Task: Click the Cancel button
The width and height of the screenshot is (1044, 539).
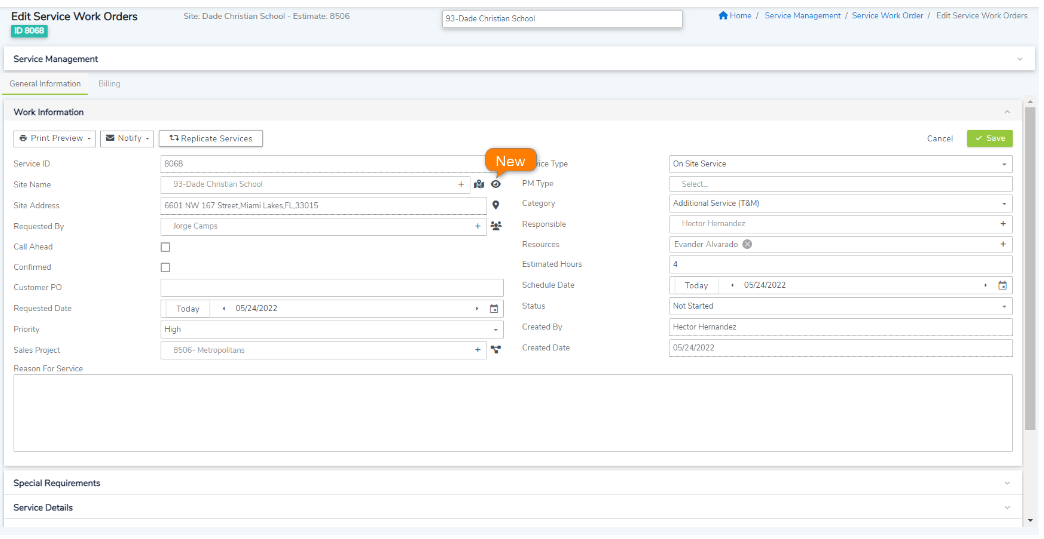Action: pyautogui.click(x=939, y=138)
